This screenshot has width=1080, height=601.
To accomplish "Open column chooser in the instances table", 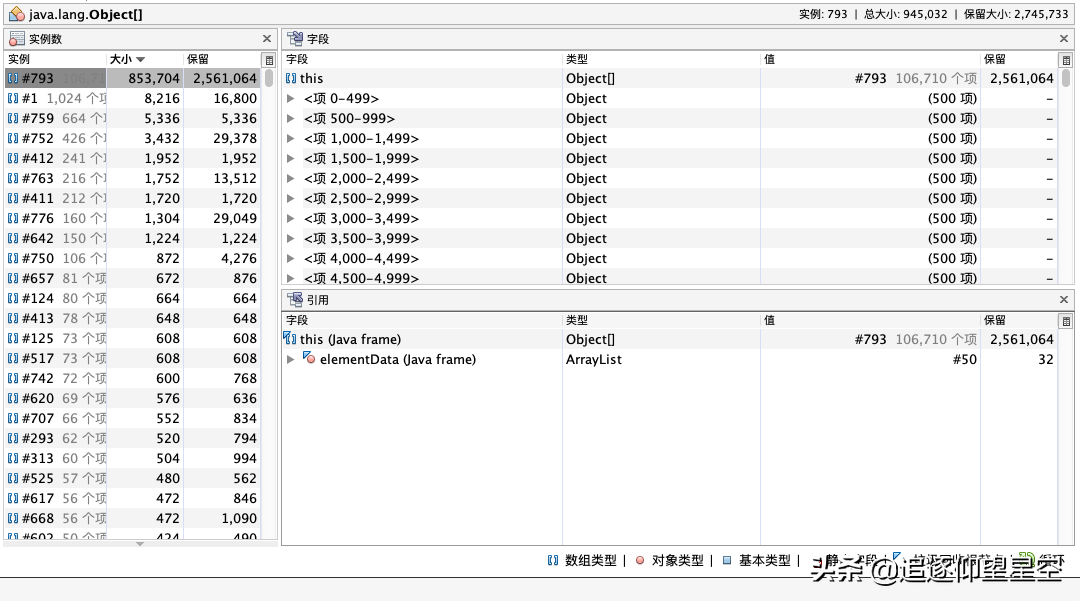I will point(268,60).
